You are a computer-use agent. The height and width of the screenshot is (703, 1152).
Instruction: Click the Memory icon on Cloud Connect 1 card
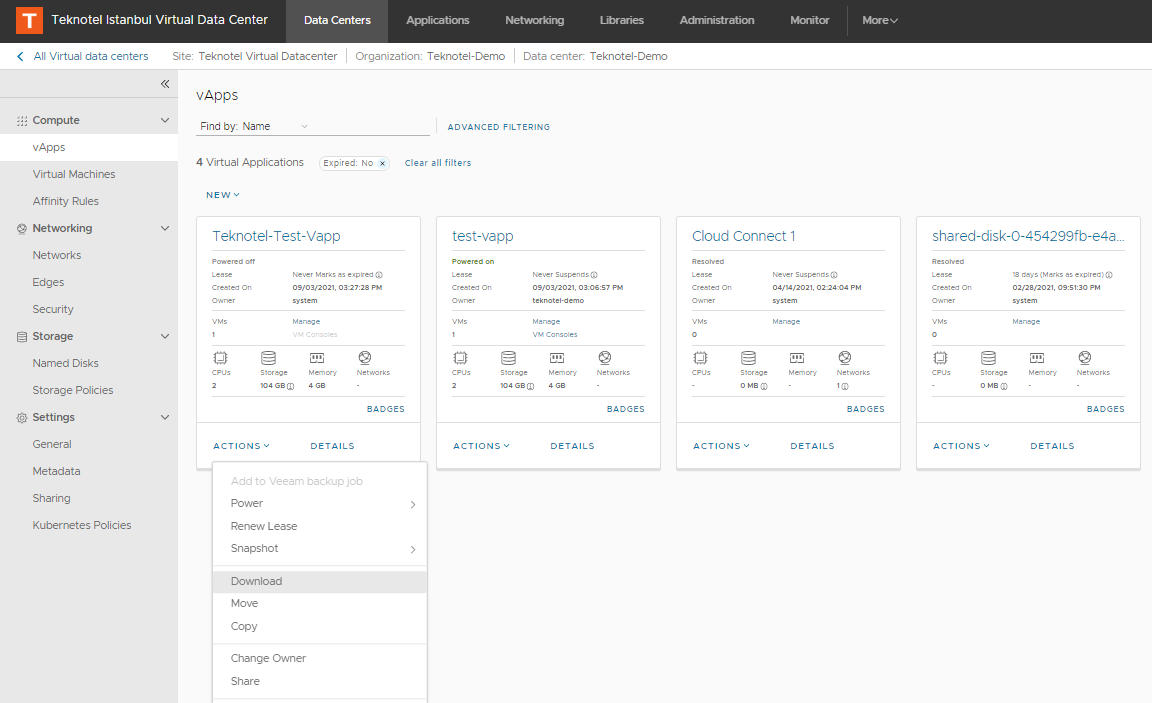pyautogui.click(x=796, y=358)
